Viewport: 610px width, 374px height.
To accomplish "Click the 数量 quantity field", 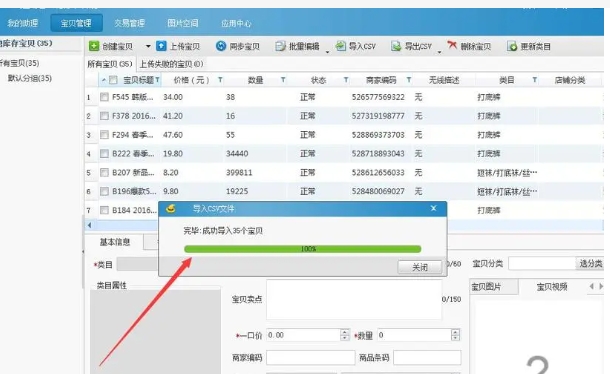I will coord(414,335).
